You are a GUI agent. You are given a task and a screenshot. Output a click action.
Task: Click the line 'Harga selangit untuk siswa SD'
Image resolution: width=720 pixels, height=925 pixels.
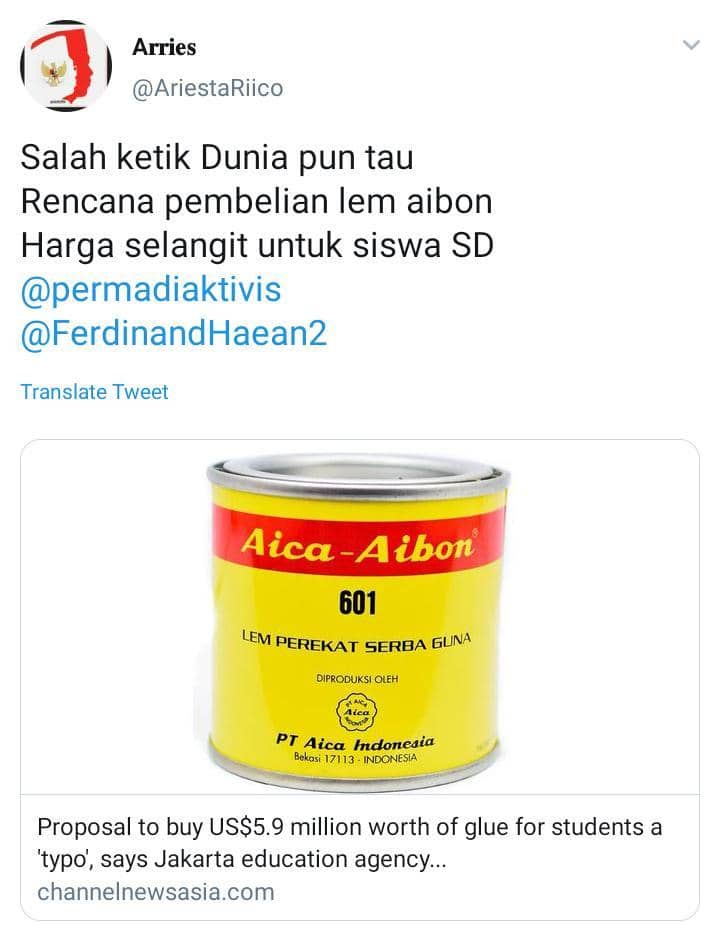[x=257, y=245]
